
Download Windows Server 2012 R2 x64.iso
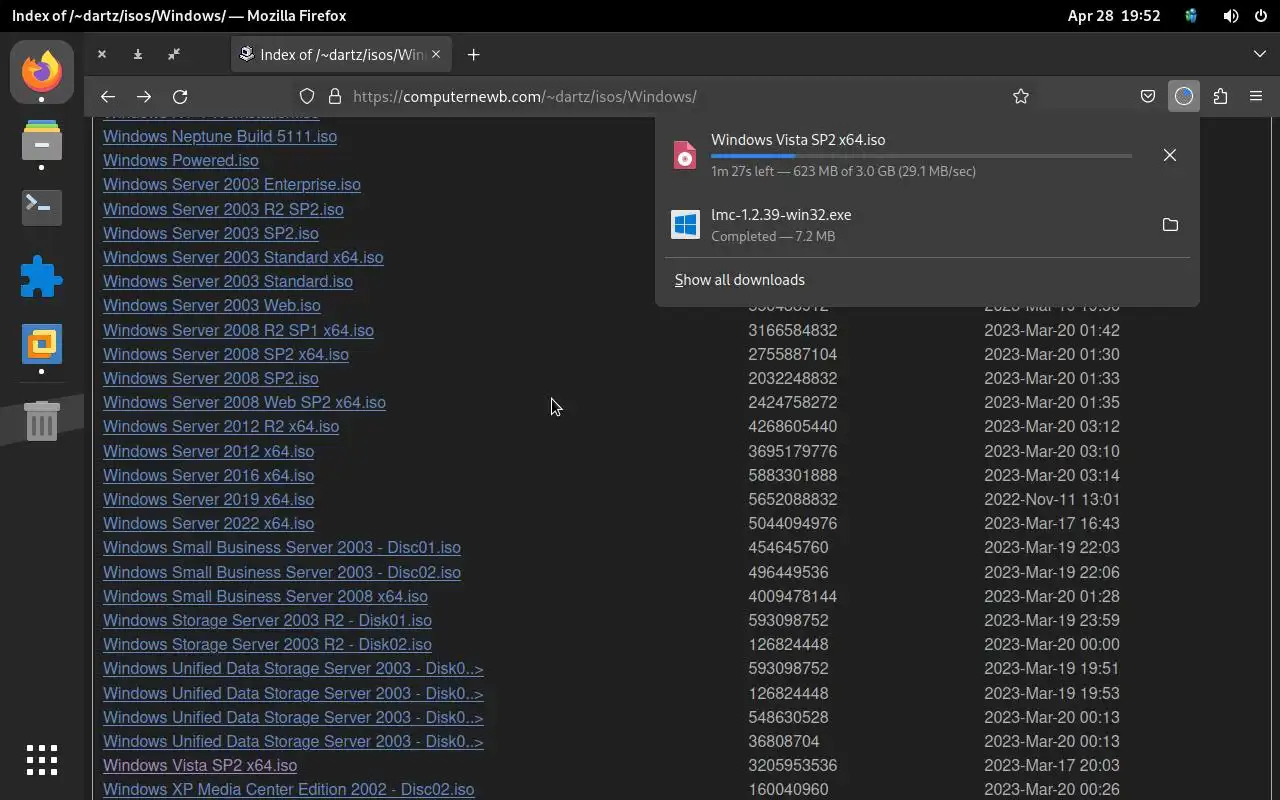point(221,426)
